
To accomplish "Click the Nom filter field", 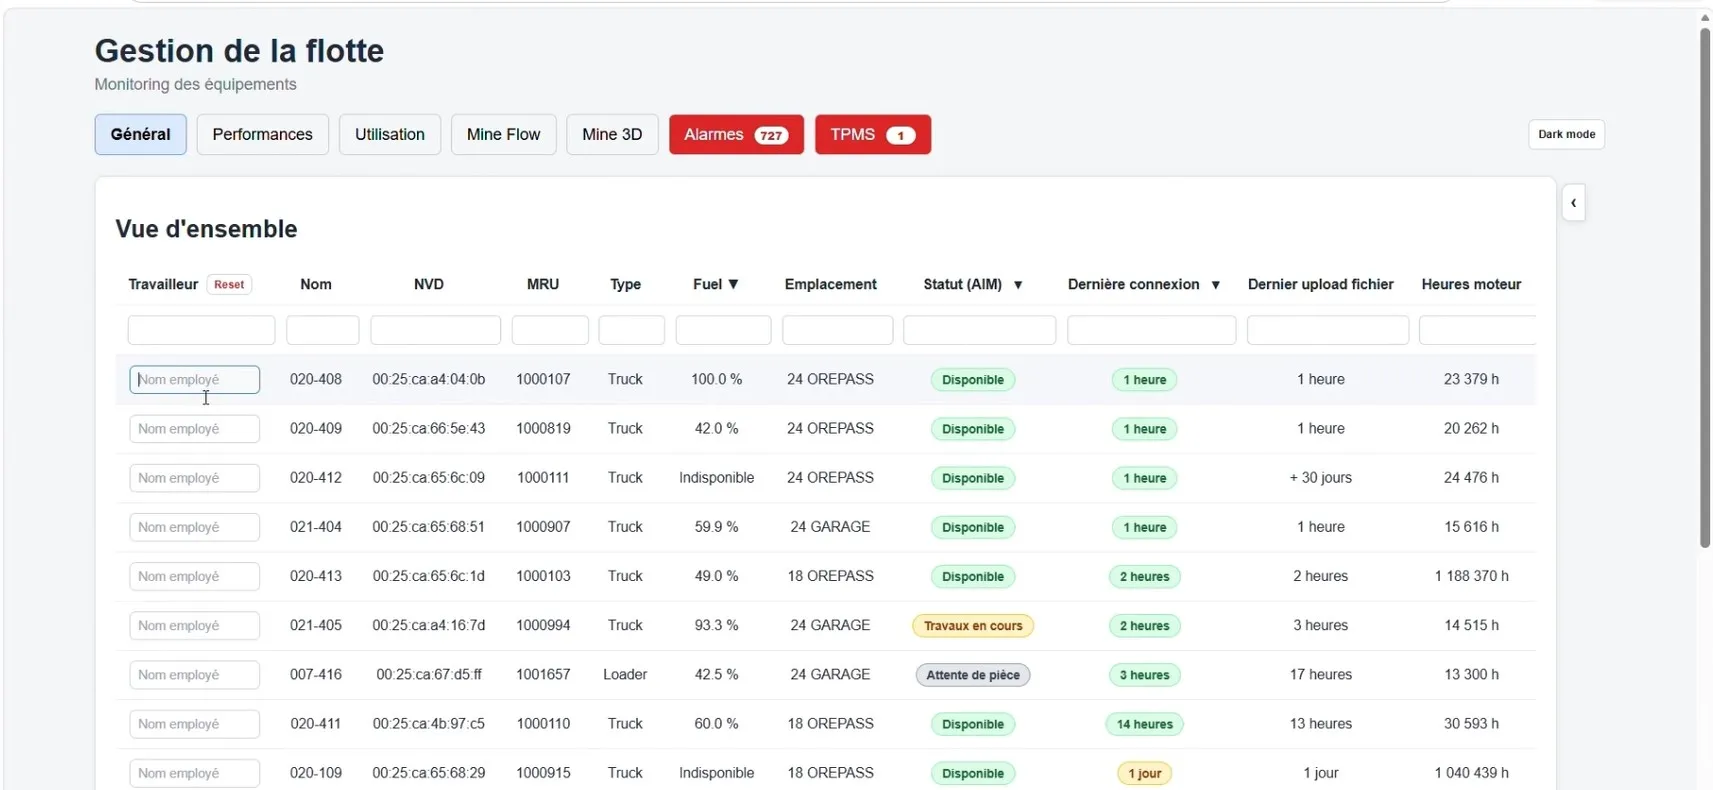I will pos(323,330).
